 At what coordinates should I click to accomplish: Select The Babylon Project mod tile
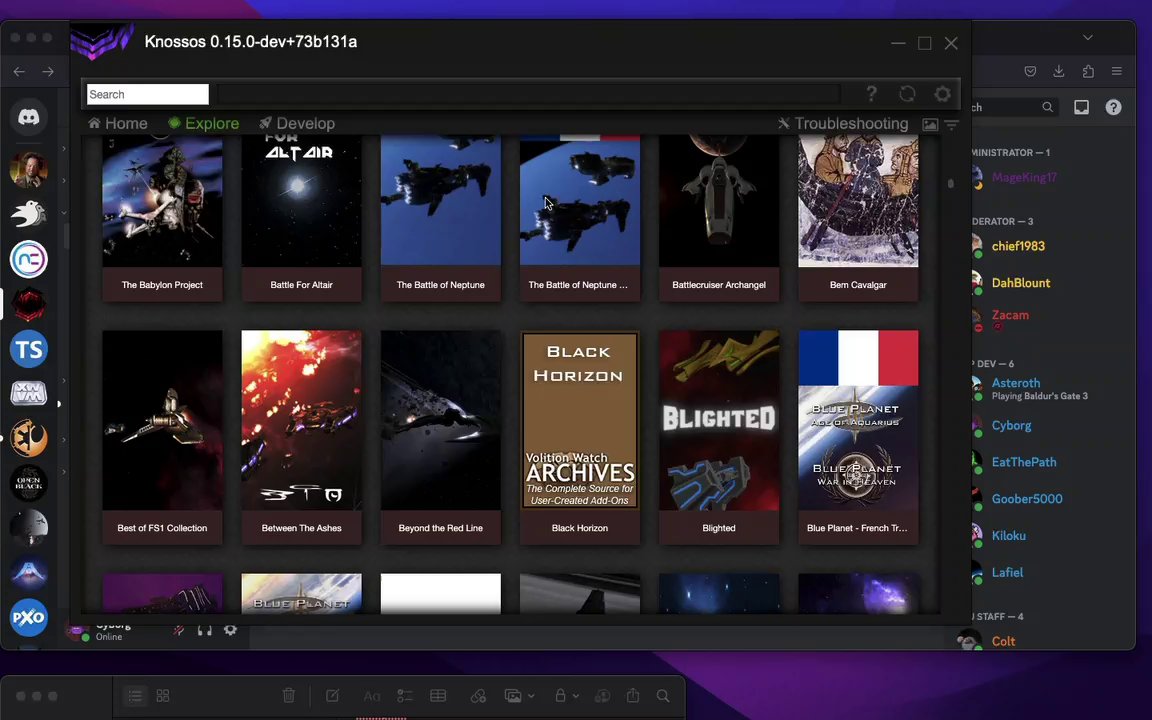click(162, 217)
